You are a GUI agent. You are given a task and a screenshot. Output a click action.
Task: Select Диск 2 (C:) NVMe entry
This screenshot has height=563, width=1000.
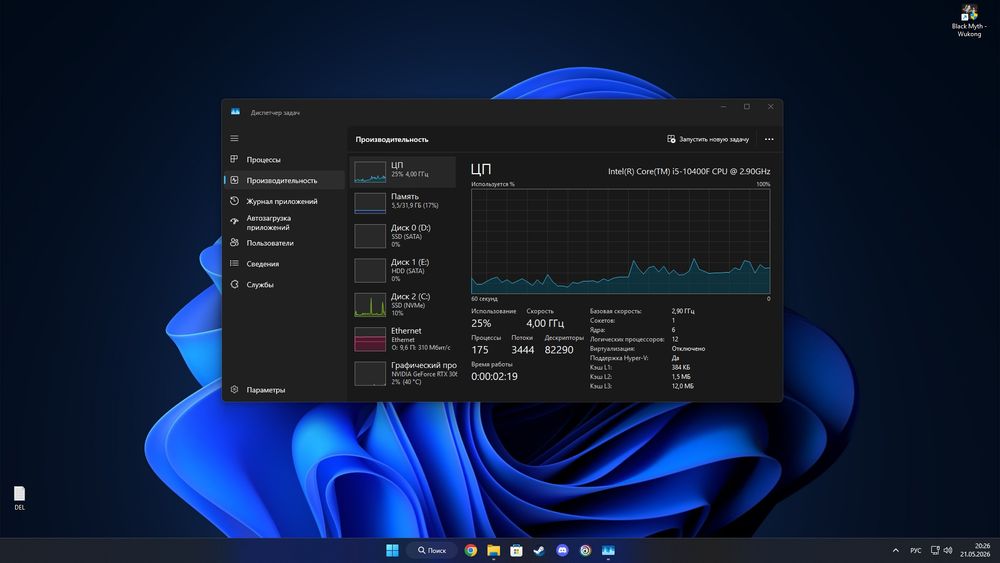pos(402,305)
